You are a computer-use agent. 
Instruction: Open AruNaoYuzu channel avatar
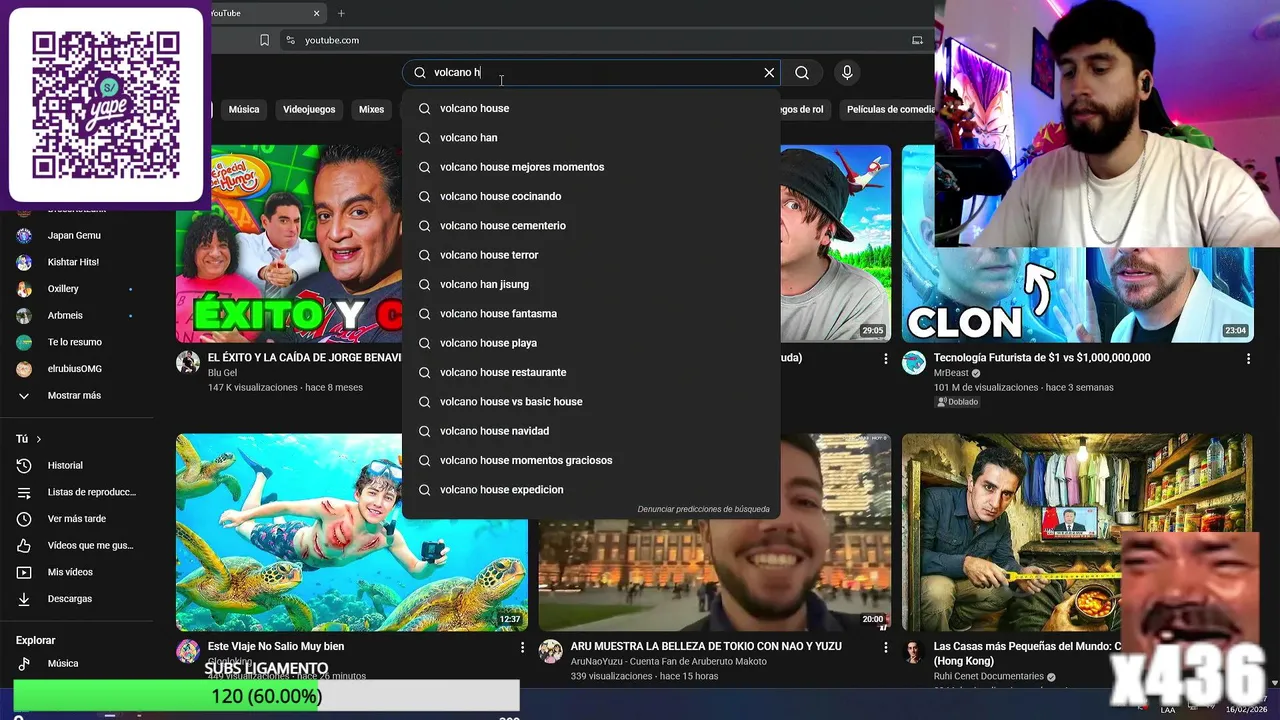[551, 652]
